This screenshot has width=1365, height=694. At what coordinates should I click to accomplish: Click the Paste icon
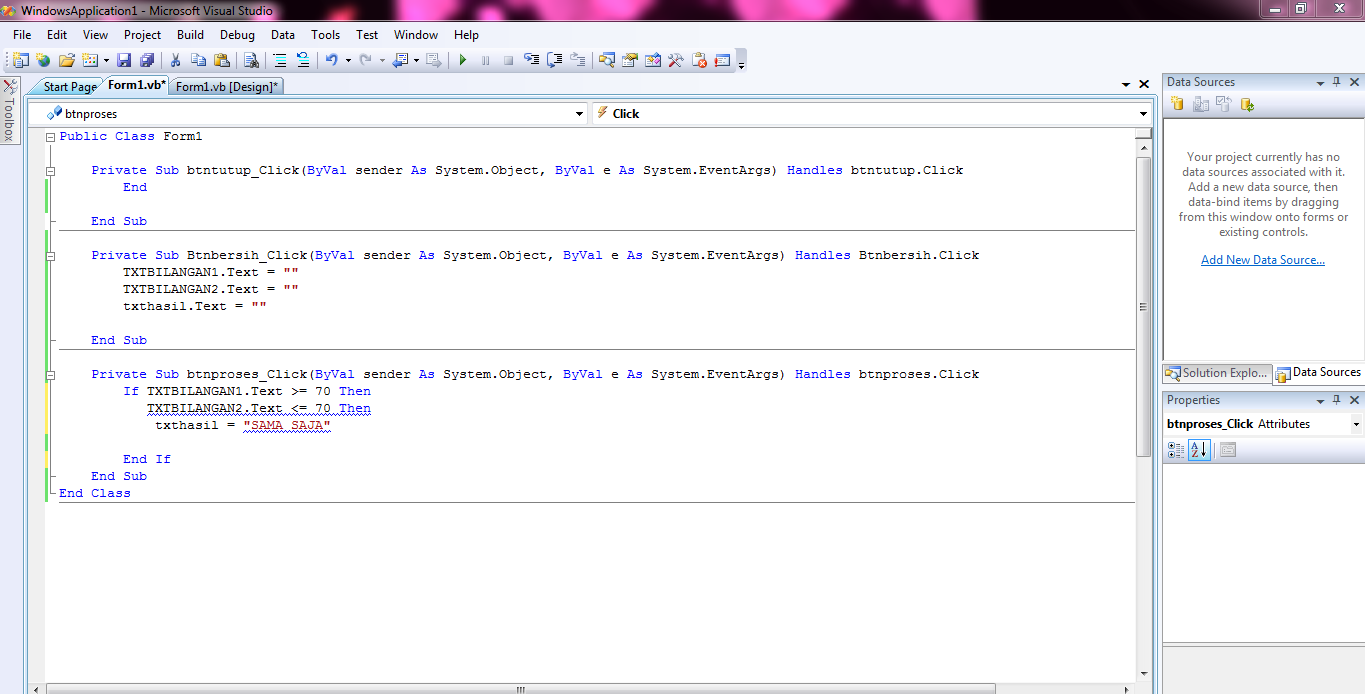(220, 60)
